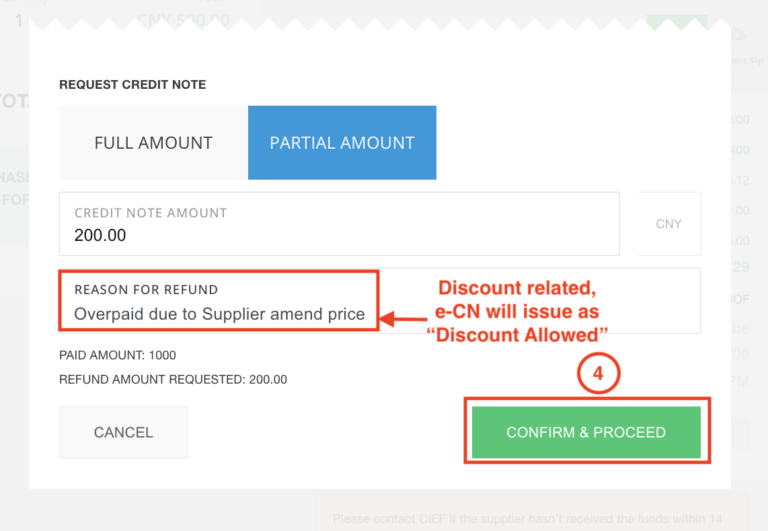Click the REQUEST CREDIT NOTE heading
Image resolution: width=768 pixels, height=531 pixels.
click(133, 85)
